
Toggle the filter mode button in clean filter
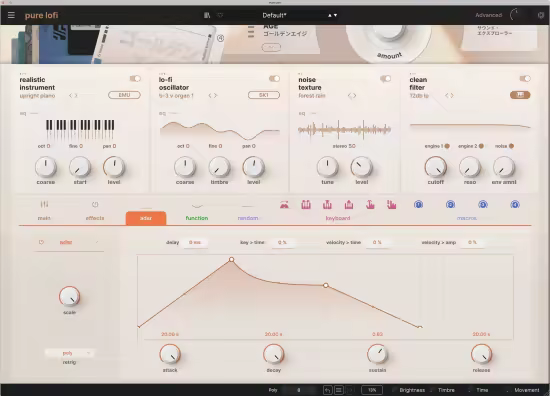tap(520, 95)
